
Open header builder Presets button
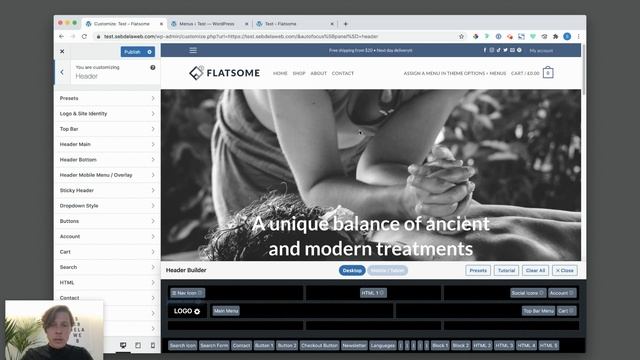pos(478,270)
